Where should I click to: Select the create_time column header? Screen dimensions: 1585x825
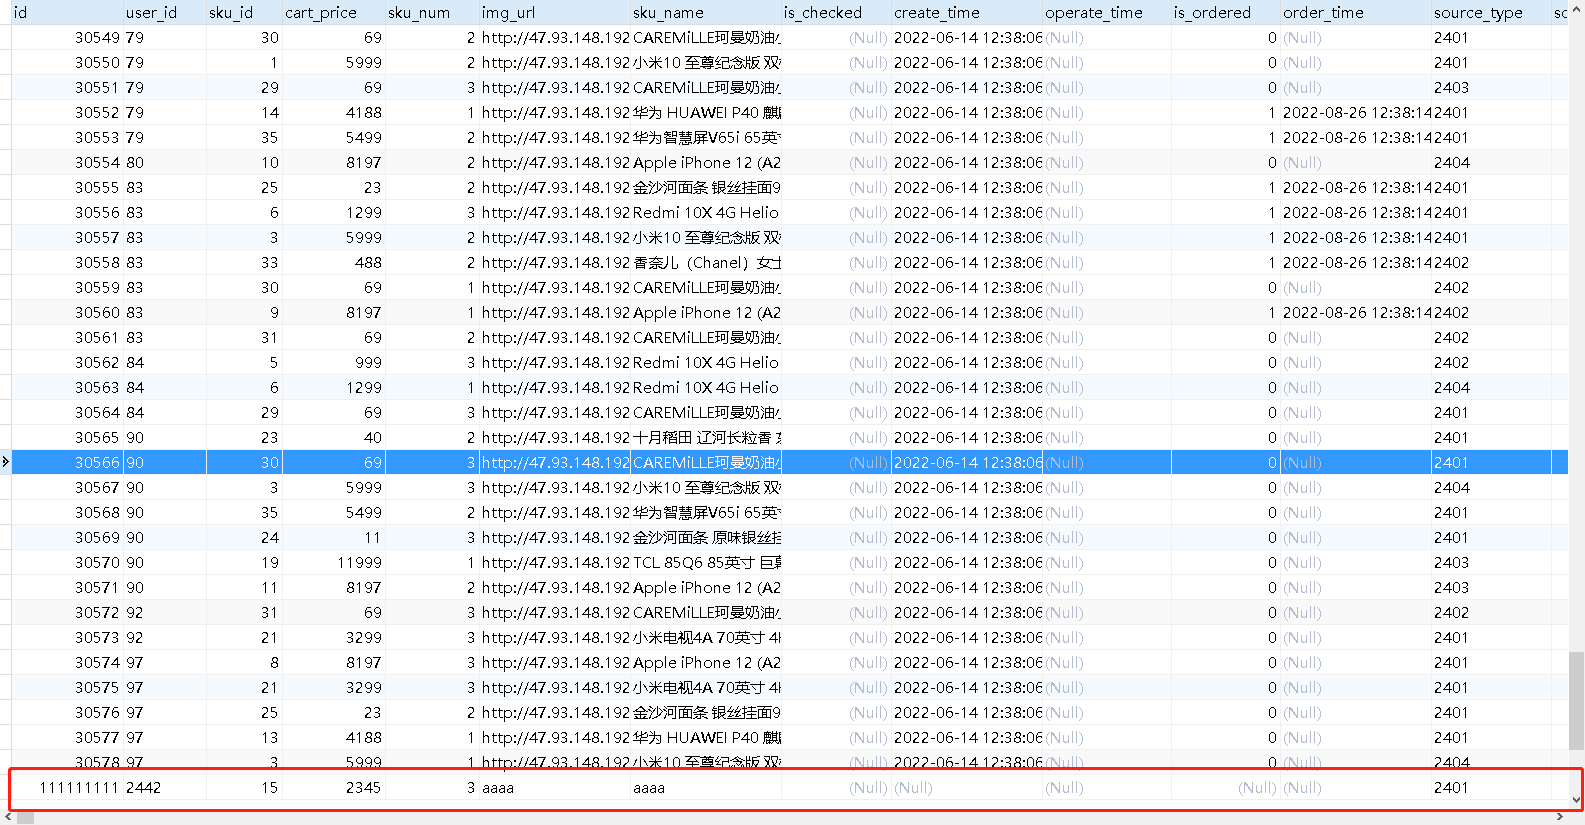coord(967,12)
